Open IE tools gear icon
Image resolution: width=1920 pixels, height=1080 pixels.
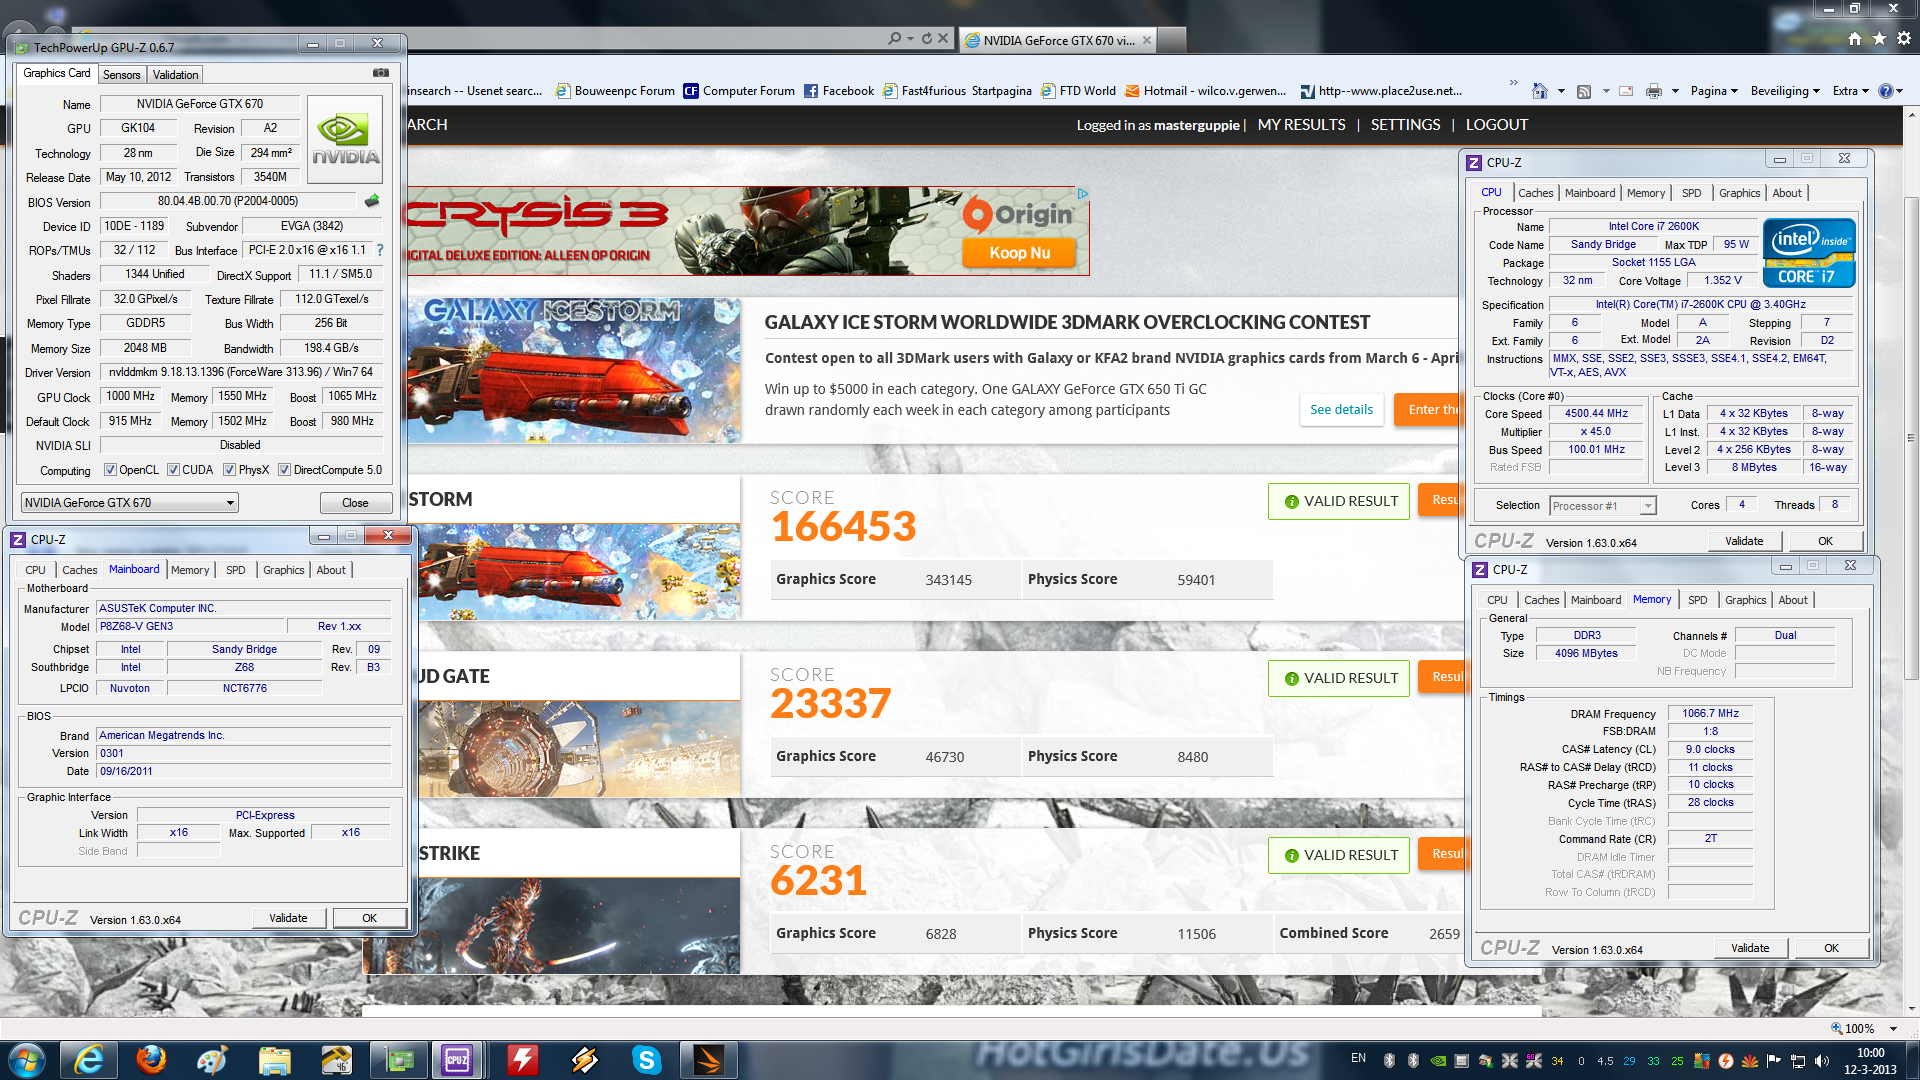click(1904, 38)
